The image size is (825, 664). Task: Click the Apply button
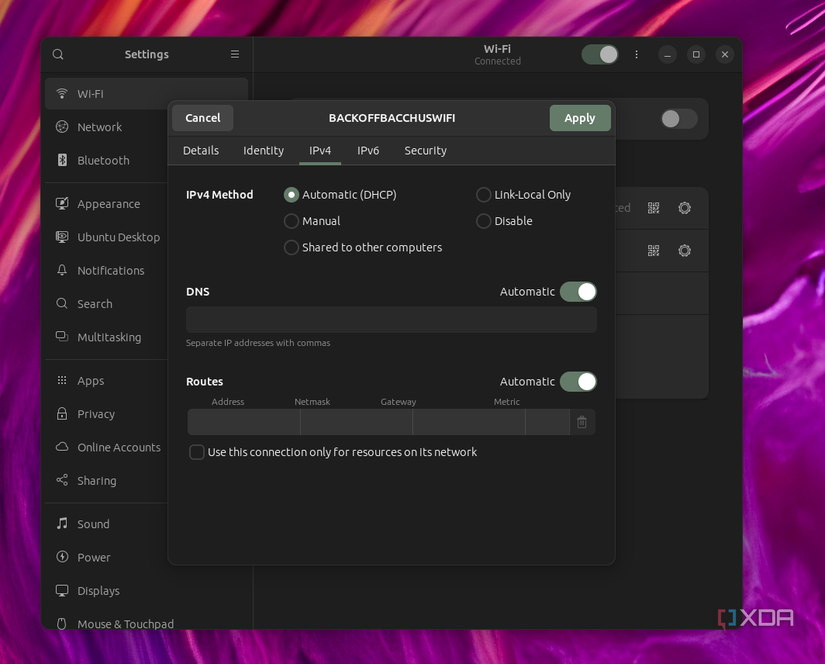click(x=580, y=118)
